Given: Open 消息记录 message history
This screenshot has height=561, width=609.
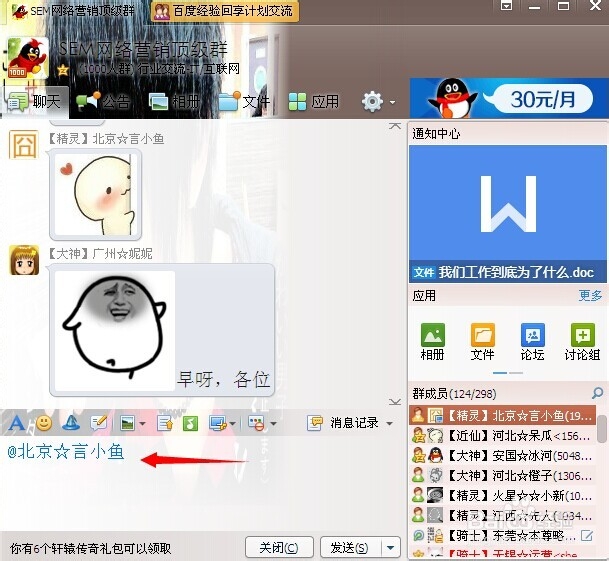Looking at the screenshot, I should 354,423.
